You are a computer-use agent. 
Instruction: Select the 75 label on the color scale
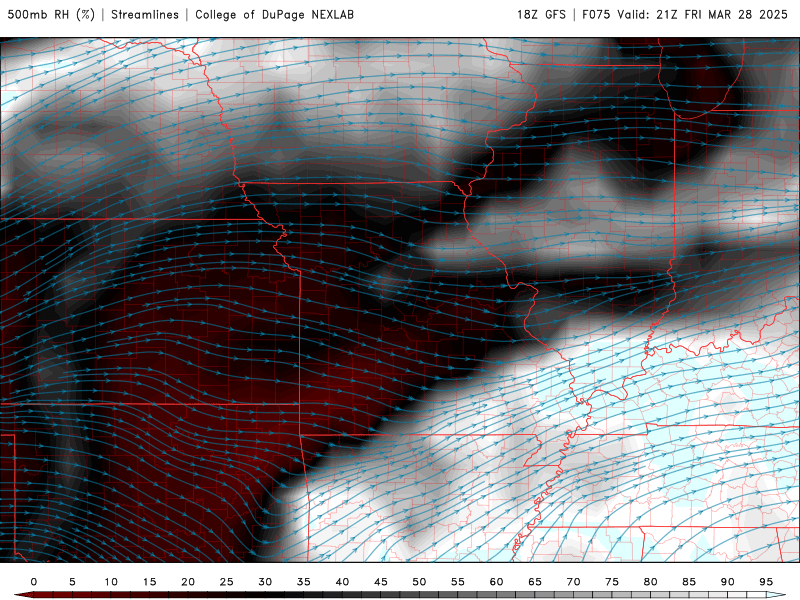coord(612,582)
